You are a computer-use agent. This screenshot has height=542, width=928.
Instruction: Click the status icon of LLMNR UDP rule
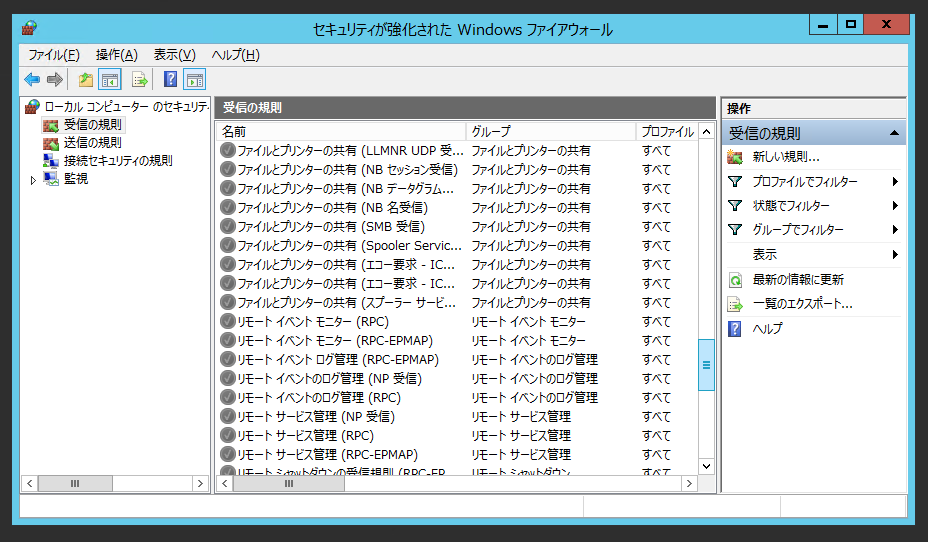coord(228,150)
